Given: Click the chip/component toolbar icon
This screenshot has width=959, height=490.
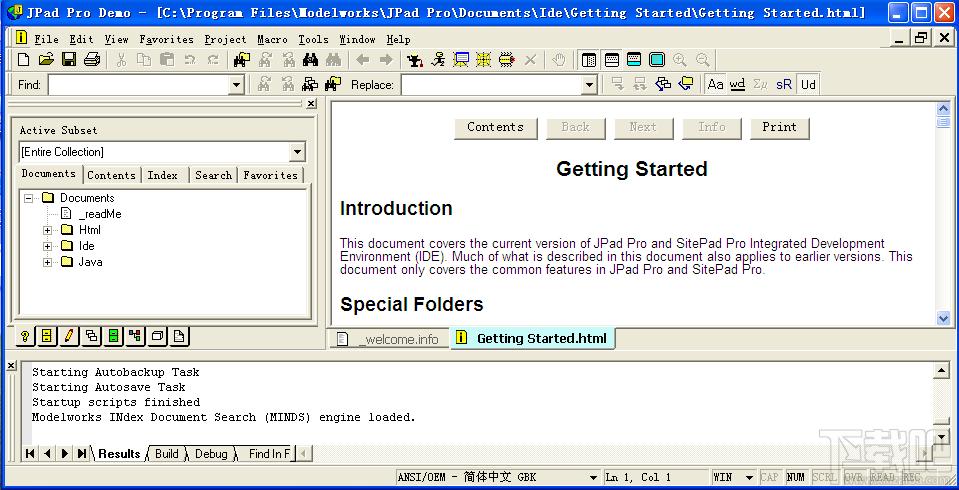Looking at the screenshot, I should pos(506,59).
